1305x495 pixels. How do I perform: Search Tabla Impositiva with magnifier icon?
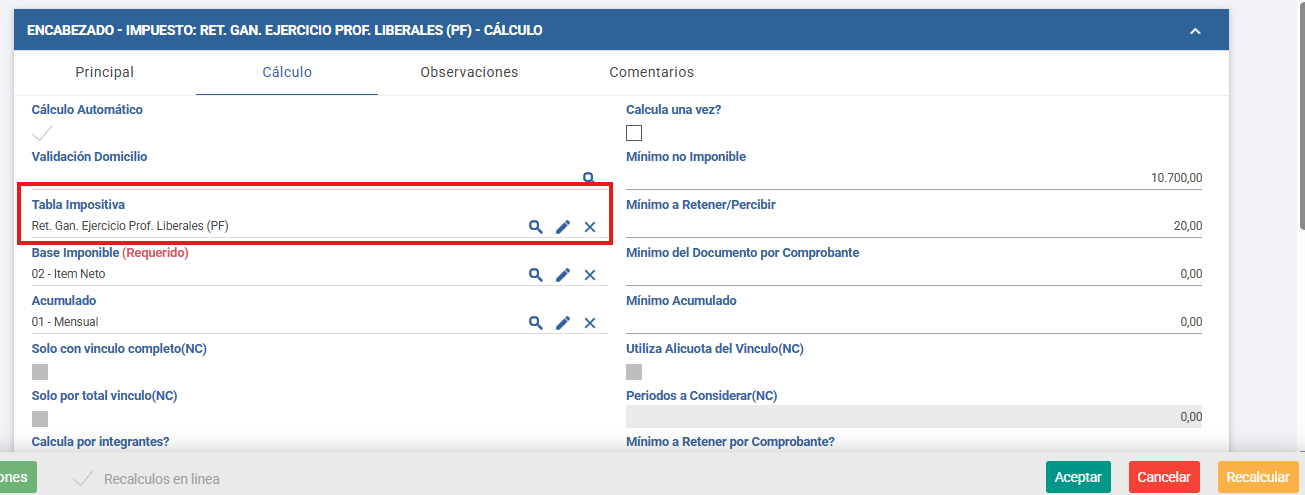click(536, 227)
